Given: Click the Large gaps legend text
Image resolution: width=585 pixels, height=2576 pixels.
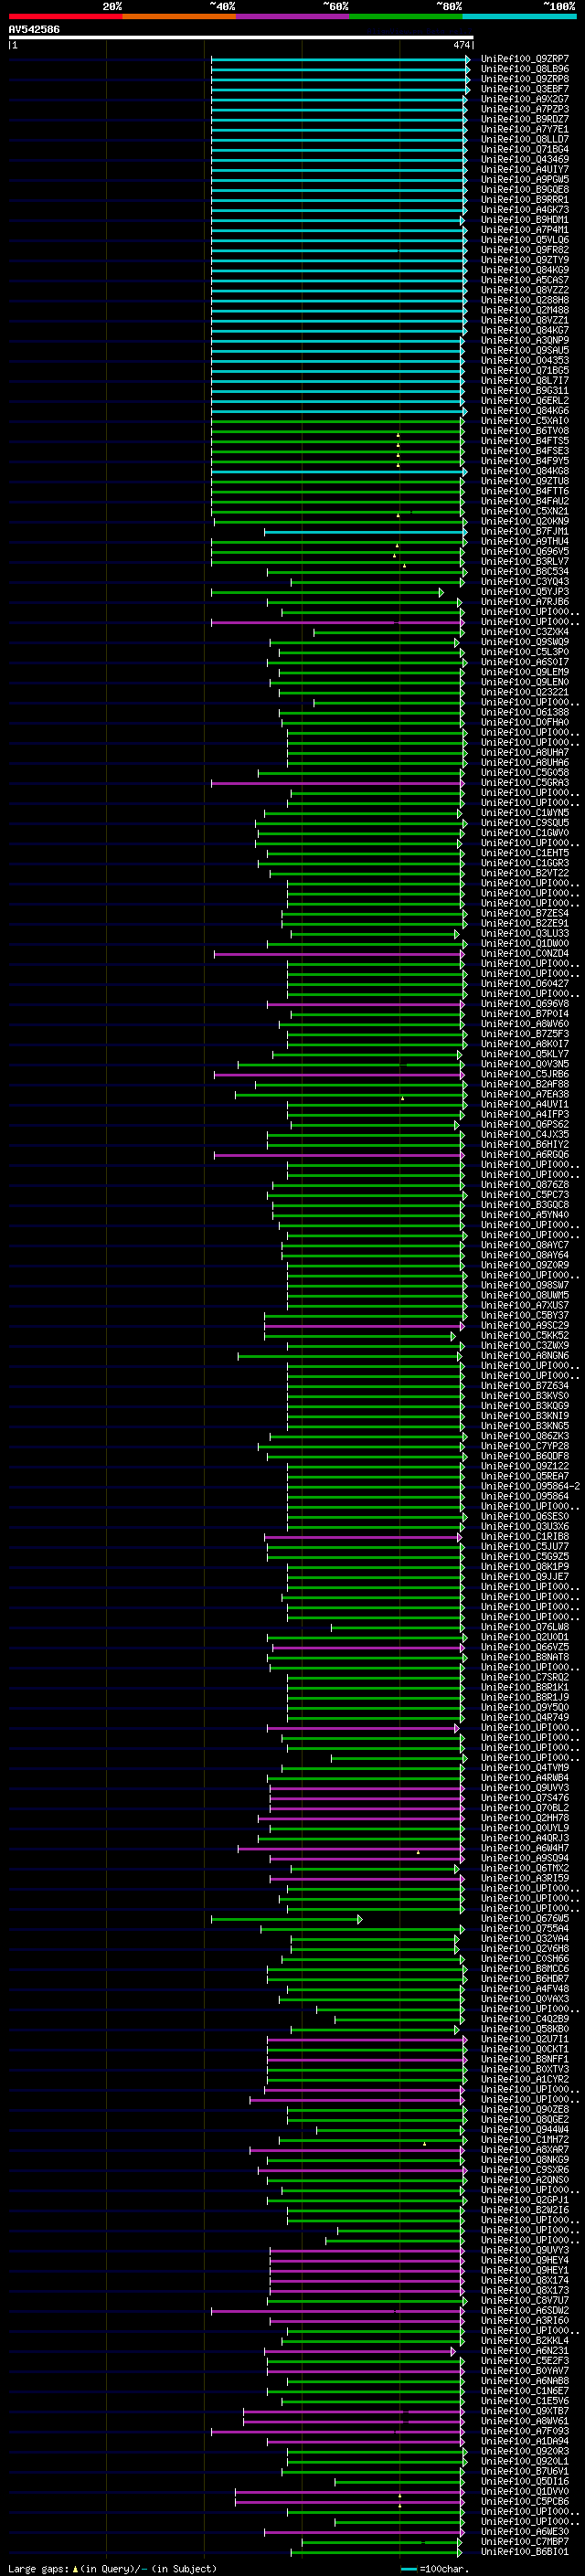Looking at the screenshot, I should coord(112,2568).
